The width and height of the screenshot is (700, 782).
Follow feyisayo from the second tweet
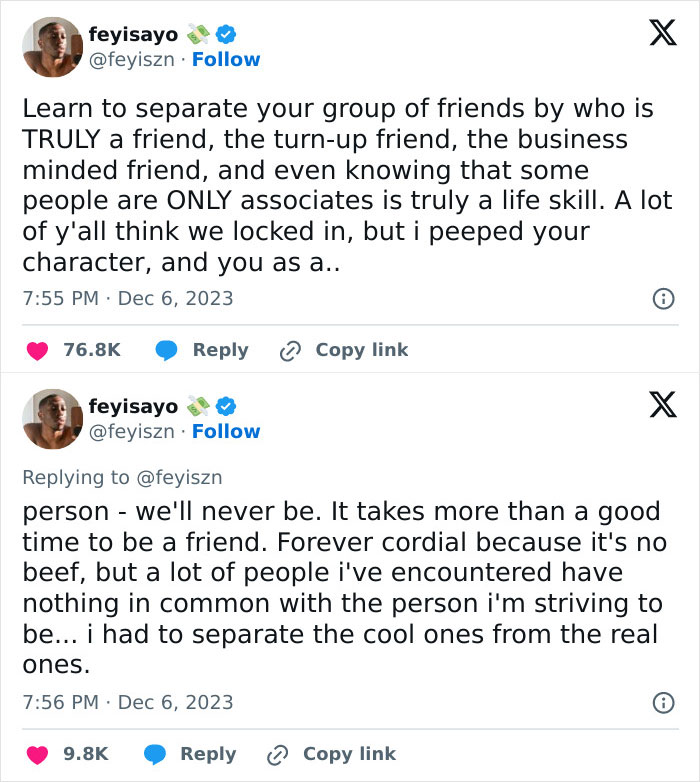click(x=226, y=432)
